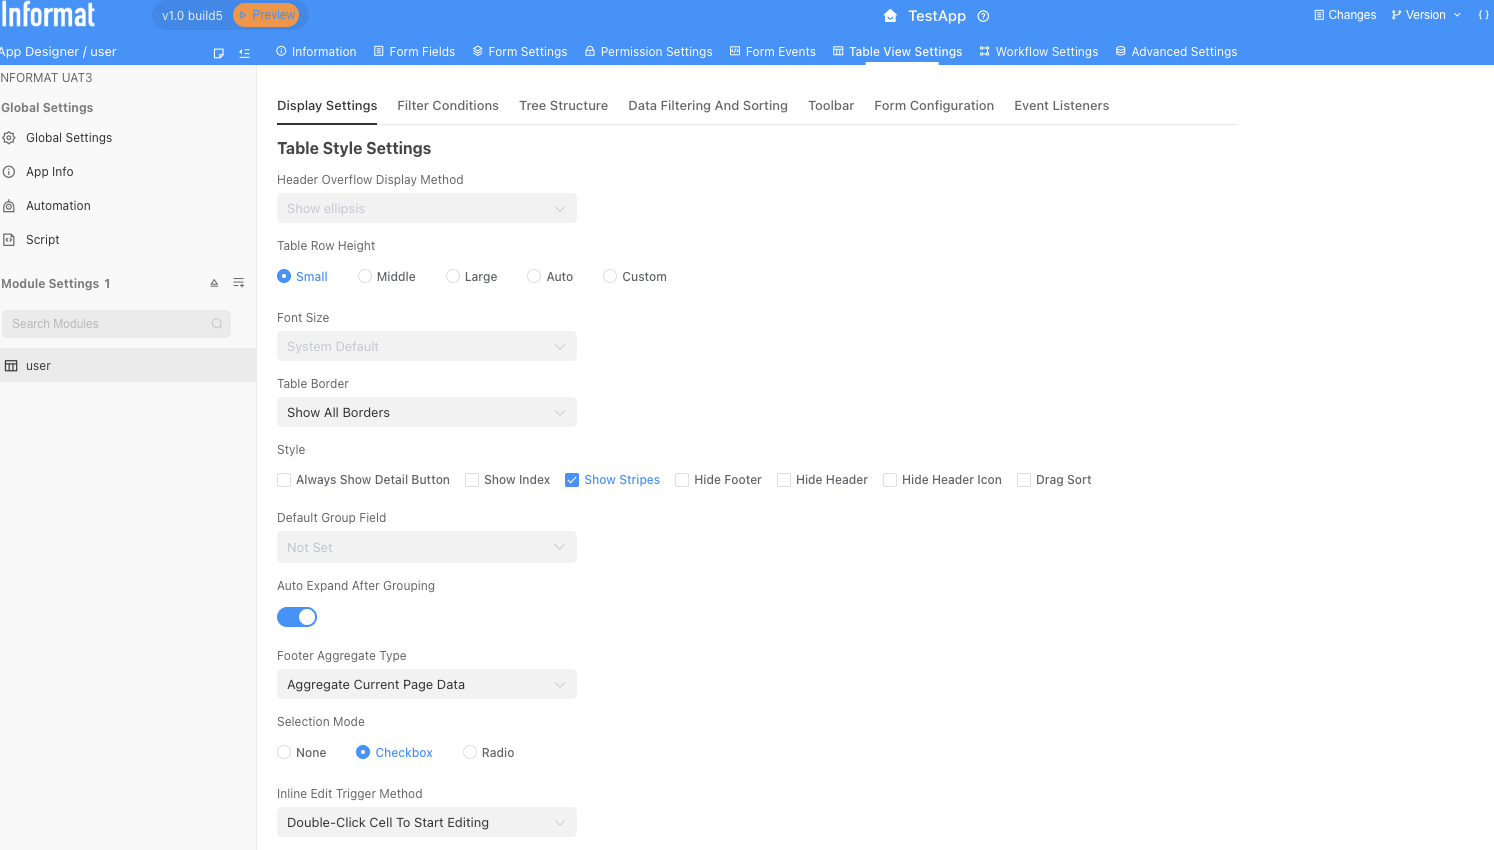Click the add module list icon

(x=239, y=283)
